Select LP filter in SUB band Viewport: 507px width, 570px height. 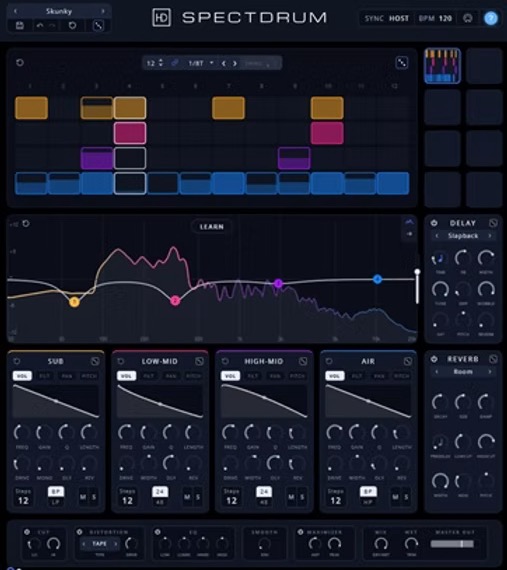coord(56,502)
